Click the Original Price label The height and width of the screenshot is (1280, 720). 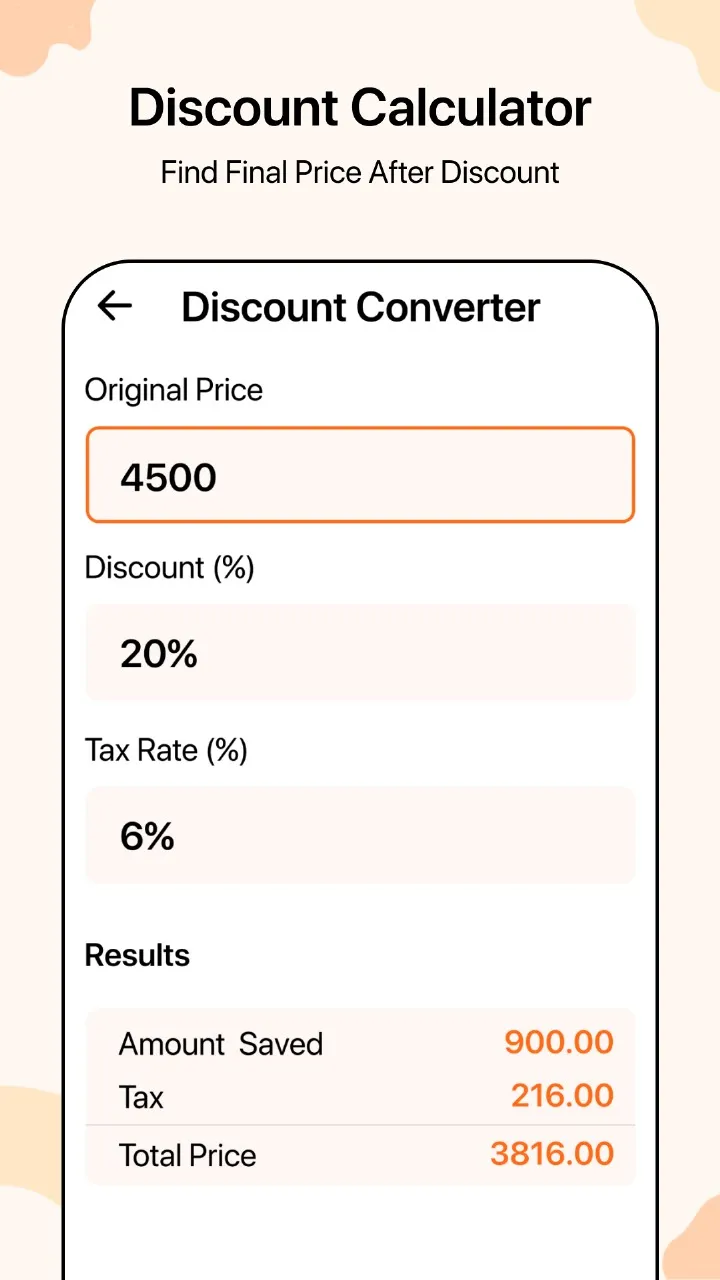coord(173,390)
